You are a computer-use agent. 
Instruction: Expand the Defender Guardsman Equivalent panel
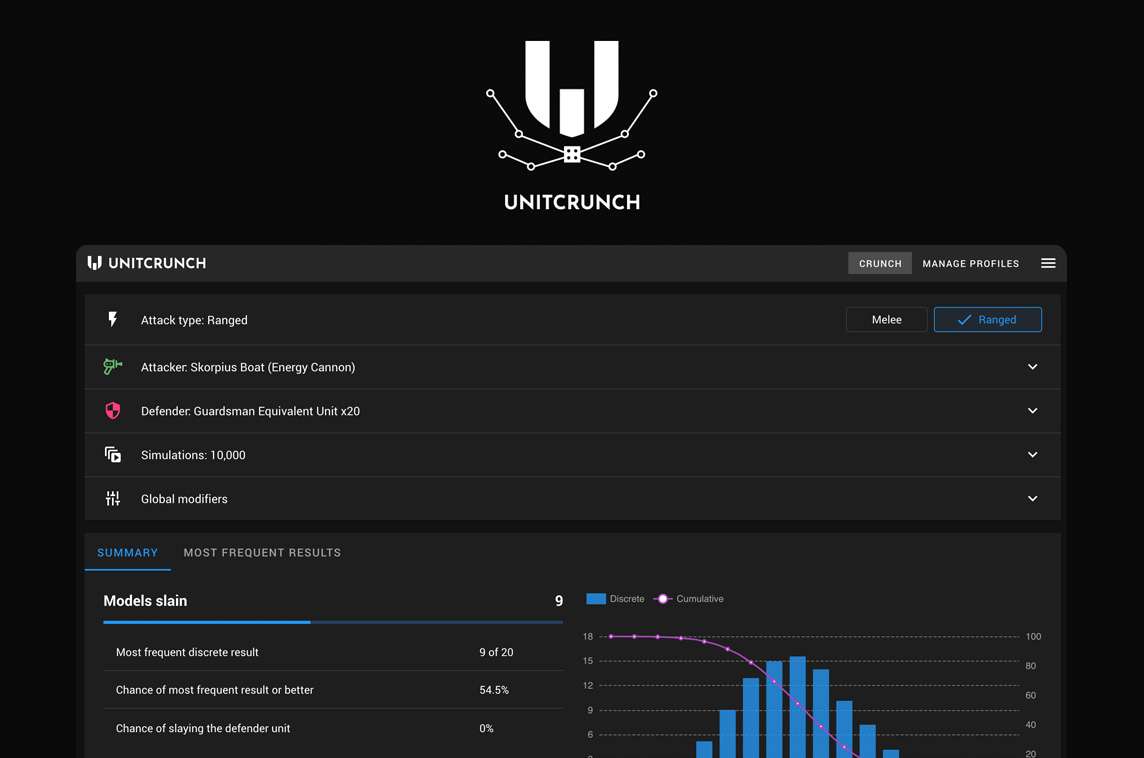click(x=573, y=411)
